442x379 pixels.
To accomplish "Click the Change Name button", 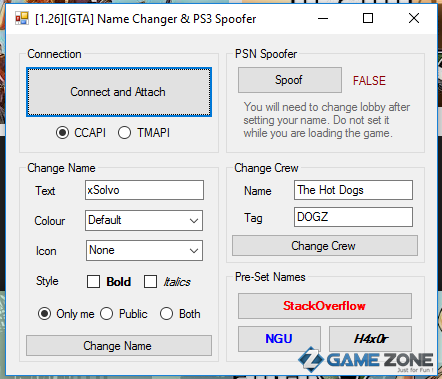I will [x=119, y=346].
